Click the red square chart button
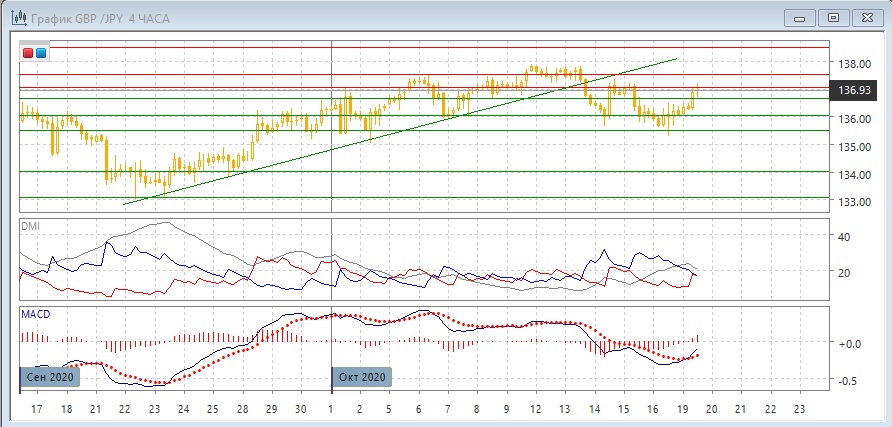 (28, 53)
